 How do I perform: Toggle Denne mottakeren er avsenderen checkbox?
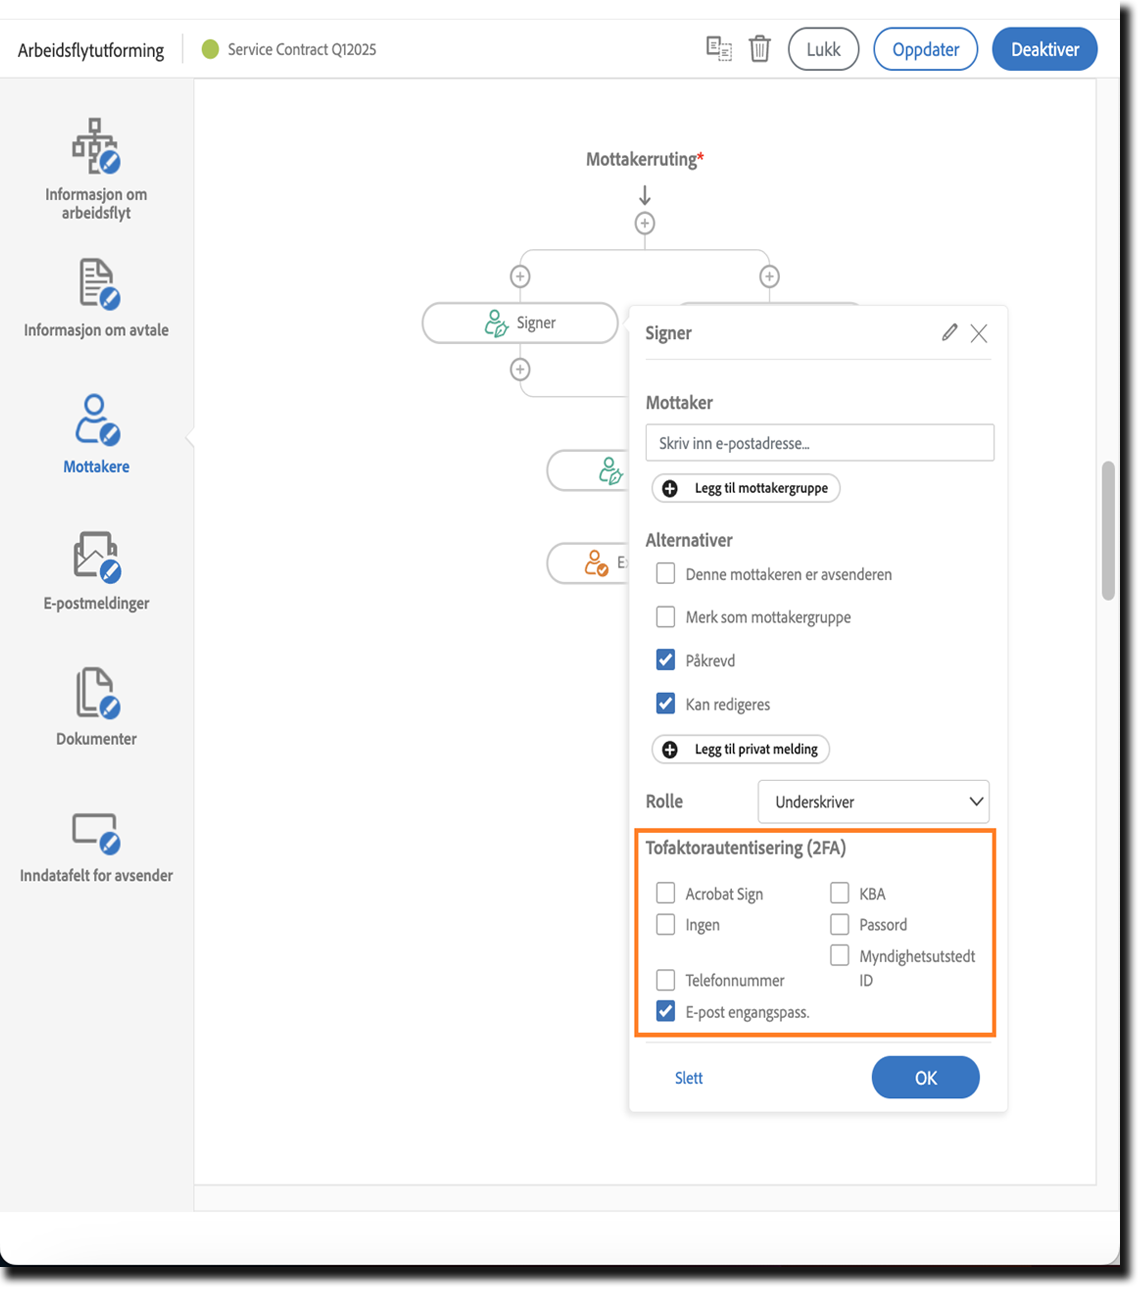(x=665, y=574)
